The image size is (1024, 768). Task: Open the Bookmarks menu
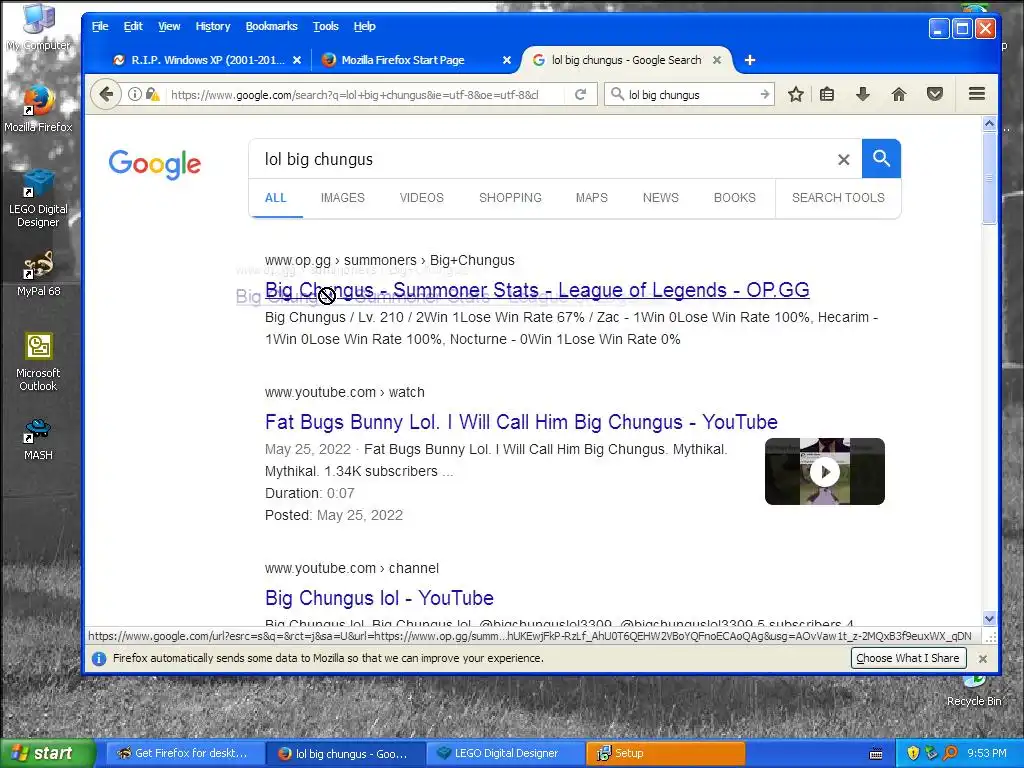pyautogui.click(x=272, y=26)
